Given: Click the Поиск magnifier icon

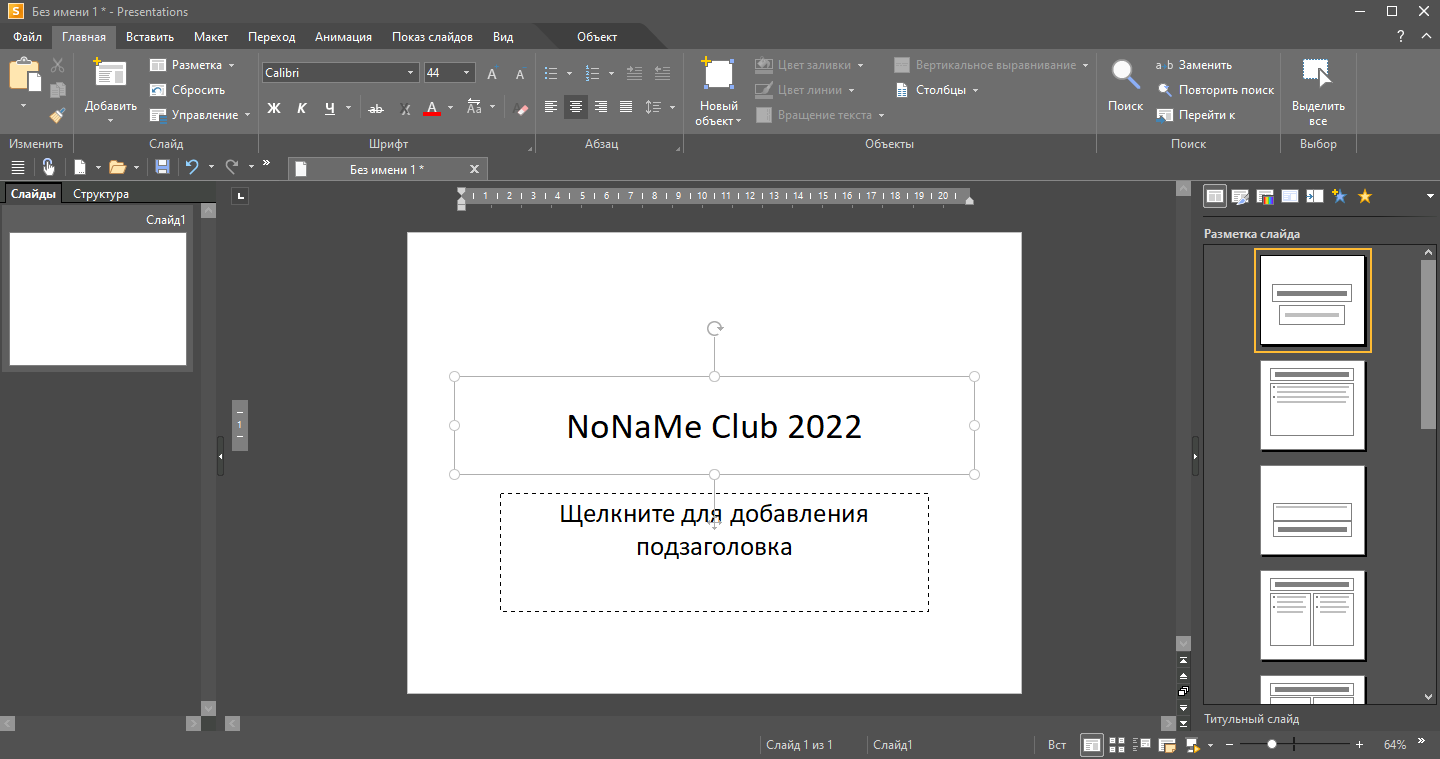Looking at the screenshot, I should point(1125,75).
